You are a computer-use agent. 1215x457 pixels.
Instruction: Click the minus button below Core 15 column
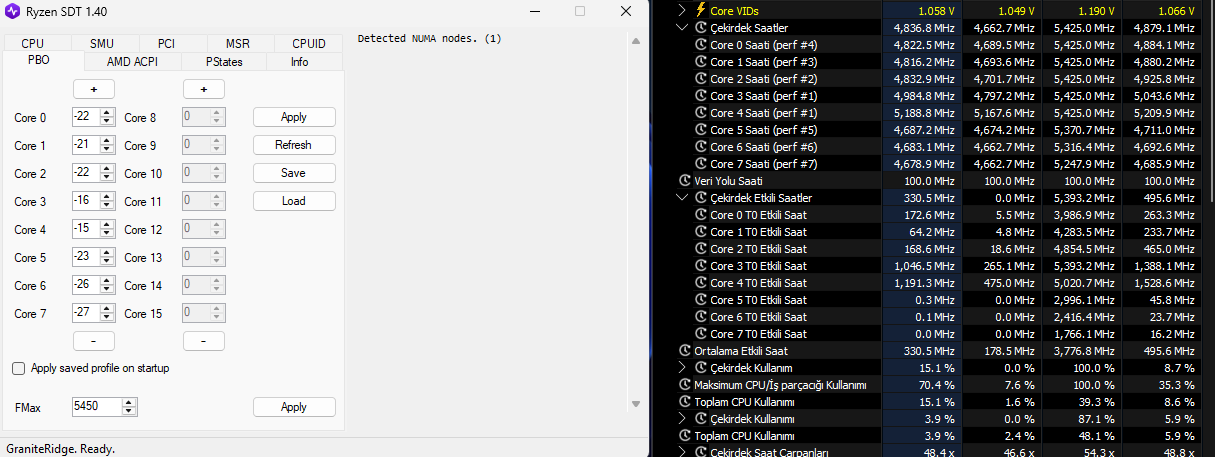(204, 340)
